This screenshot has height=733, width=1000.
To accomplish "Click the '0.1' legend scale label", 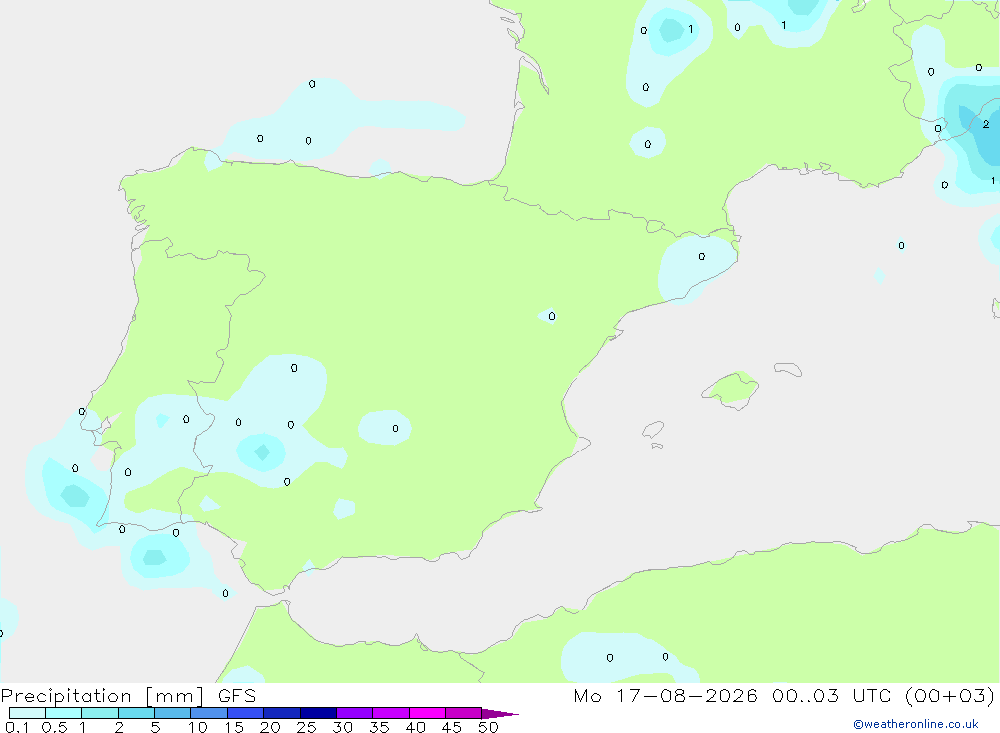I will coord(17,727).
